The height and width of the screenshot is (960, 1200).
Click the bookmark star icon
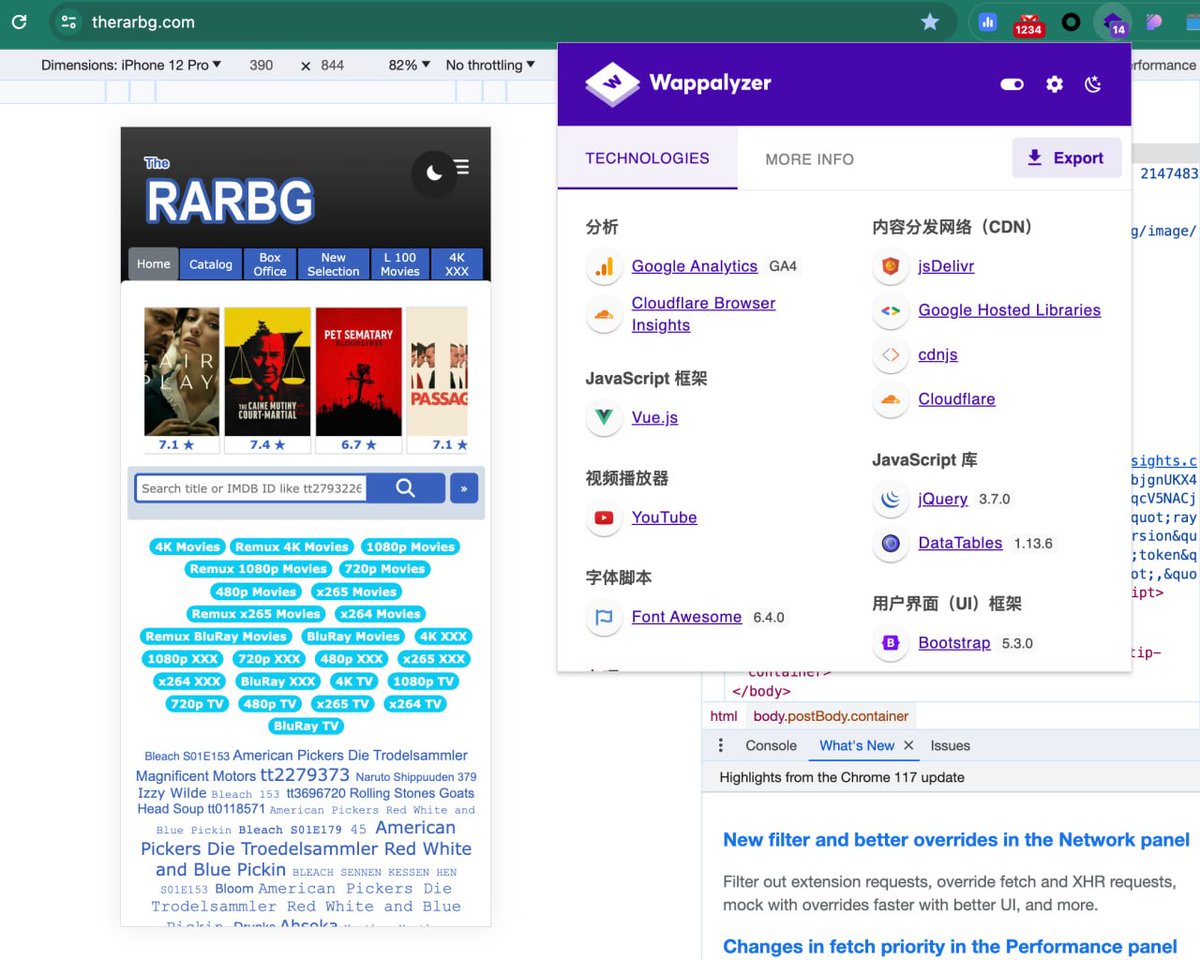[x=930, y=21]
